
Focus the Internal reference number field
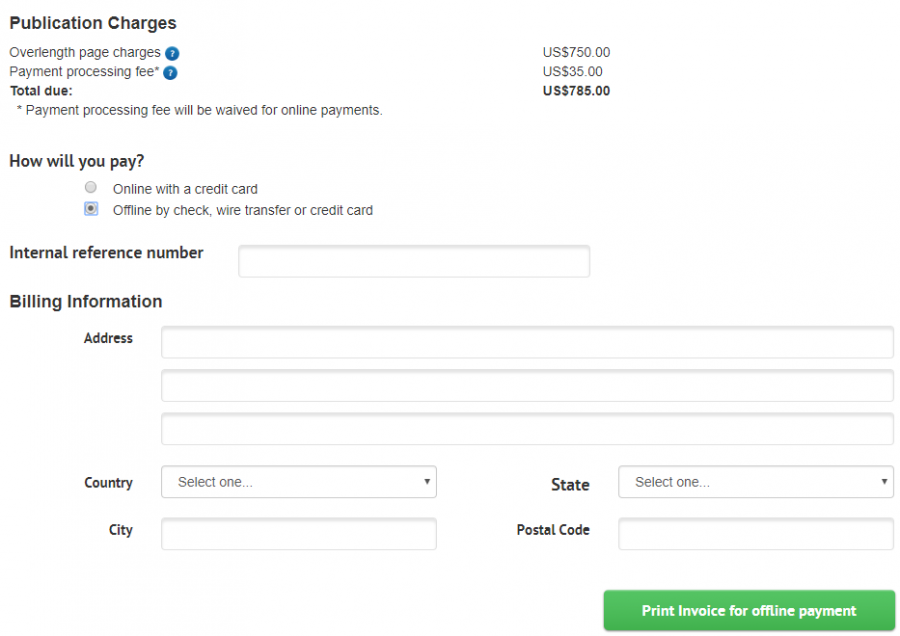coord(413,261)
